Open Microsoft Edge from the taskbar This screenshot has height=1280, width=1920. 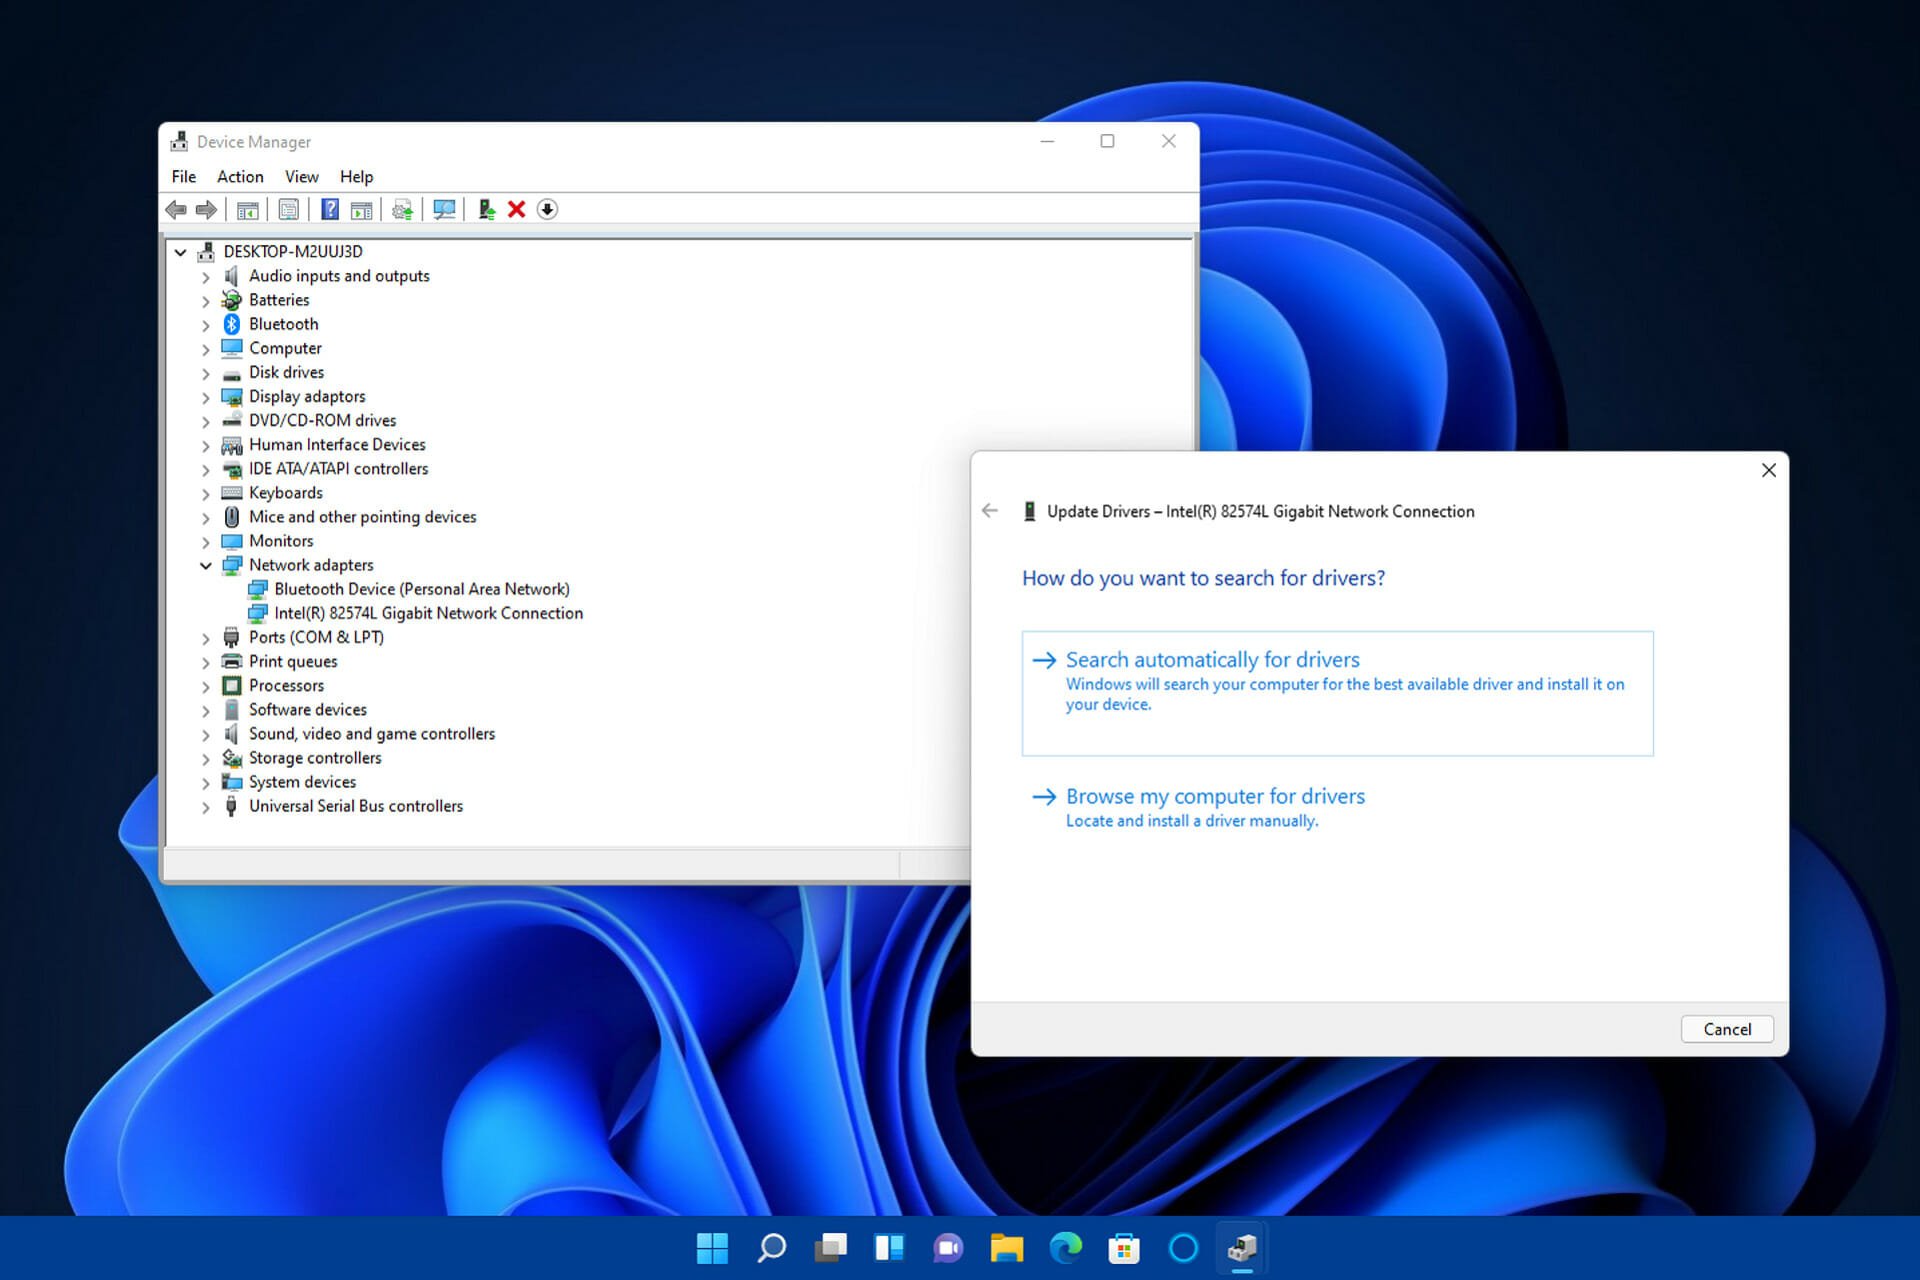tap(1065, 1247)
